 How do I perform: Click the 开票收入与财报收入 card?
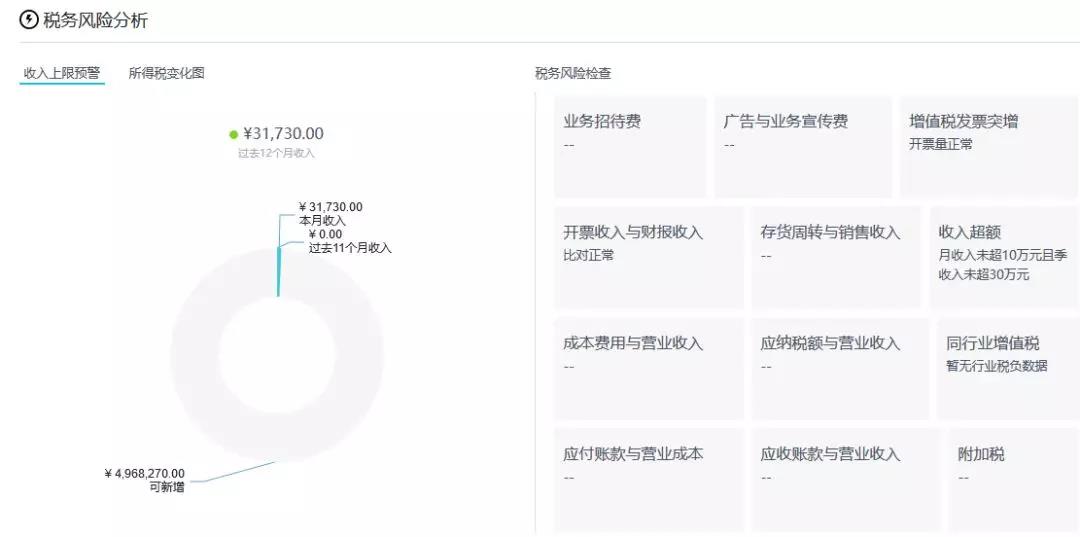tap(649, 257)
